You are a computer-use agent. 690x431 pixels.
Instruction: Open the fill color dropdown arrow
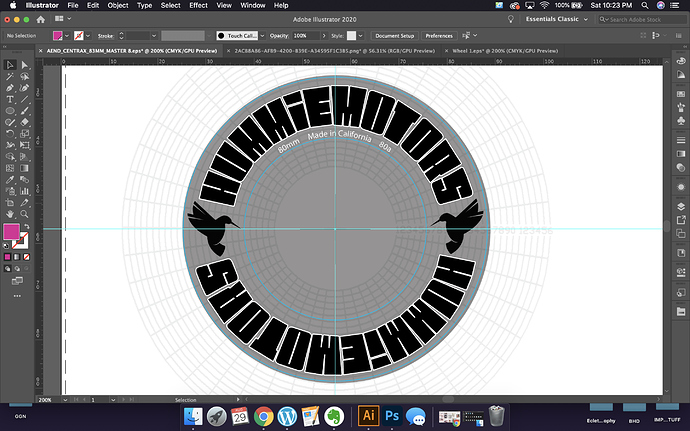[67, 36]
